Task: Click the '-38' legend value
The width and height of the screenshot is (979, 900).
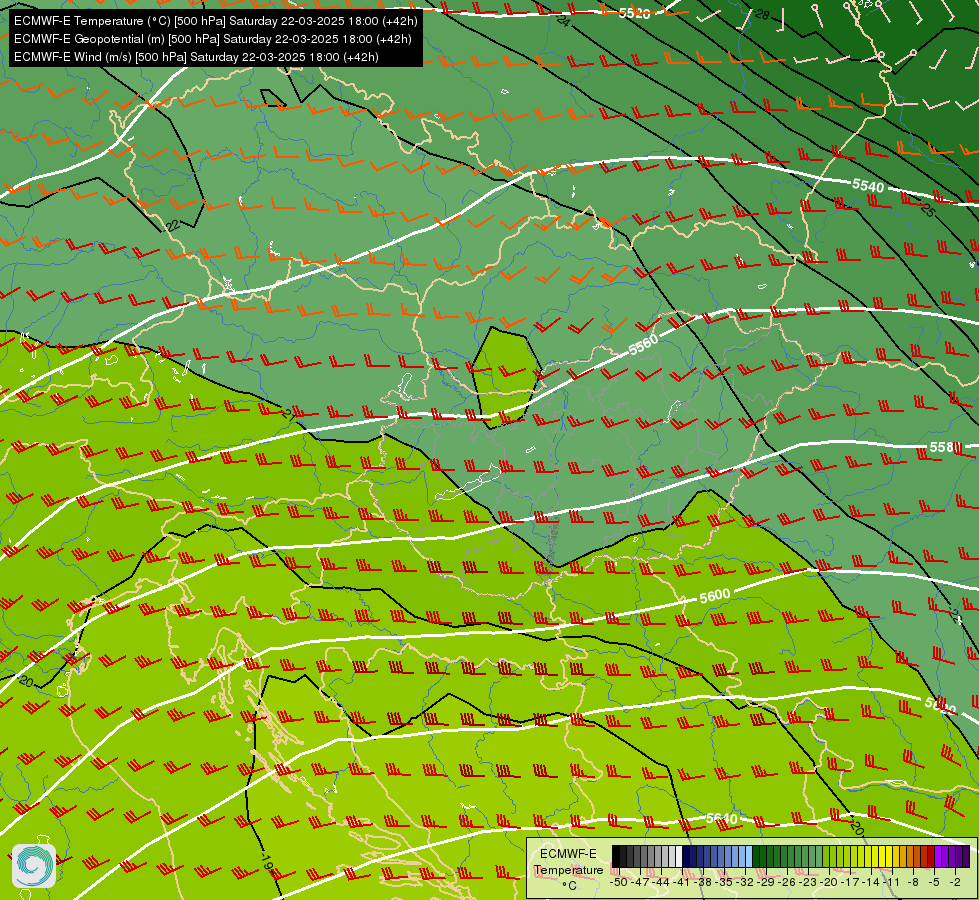Action: point(702,882)
